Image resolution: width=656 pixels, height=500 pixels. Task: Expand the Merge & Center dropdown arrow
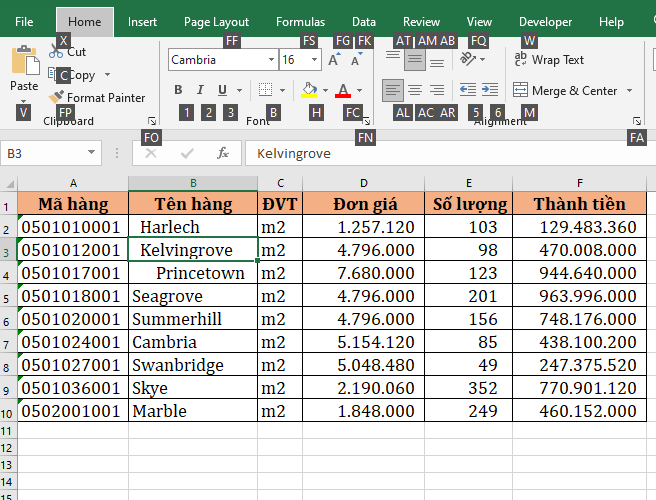coord(630,91)
